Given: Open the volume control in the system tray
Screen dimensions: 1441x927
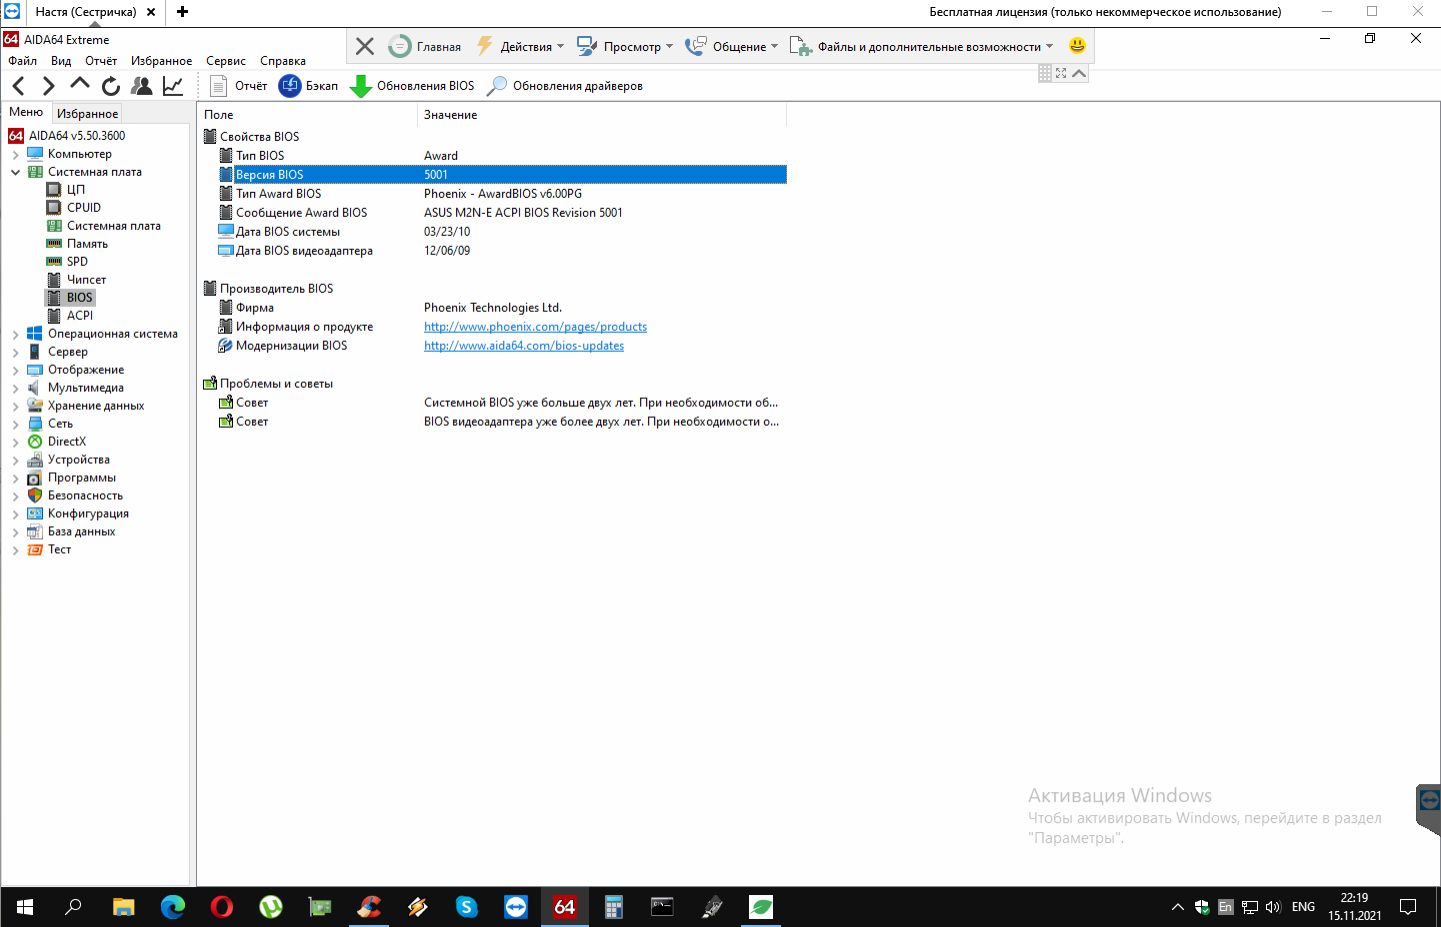Looking at the screenshot, I should coord(1273,907).
